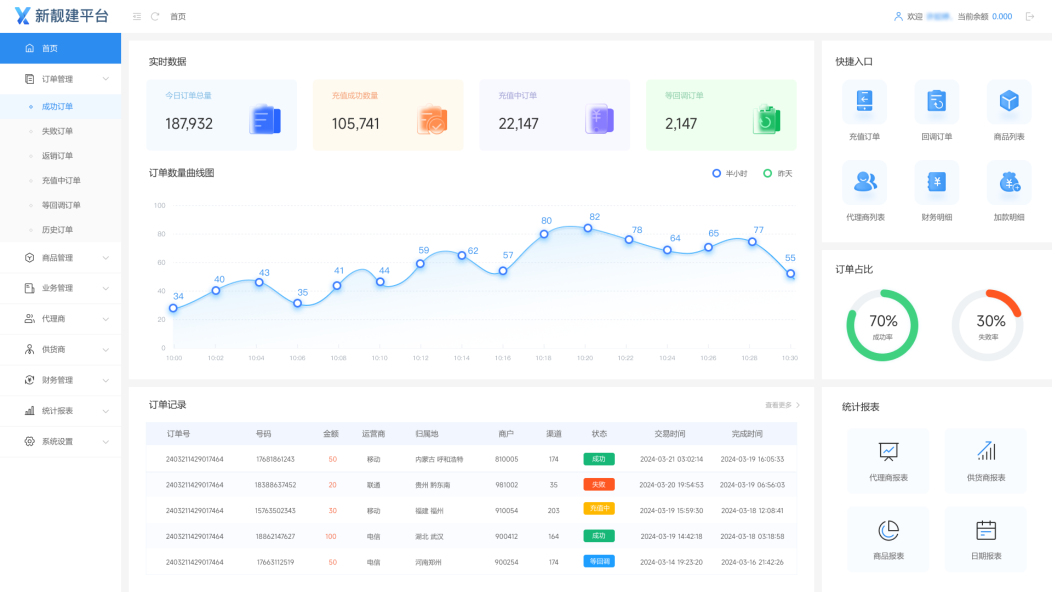Open the 财务明细 quick entry icon
1052x592 pixels.
pos(936,182)
